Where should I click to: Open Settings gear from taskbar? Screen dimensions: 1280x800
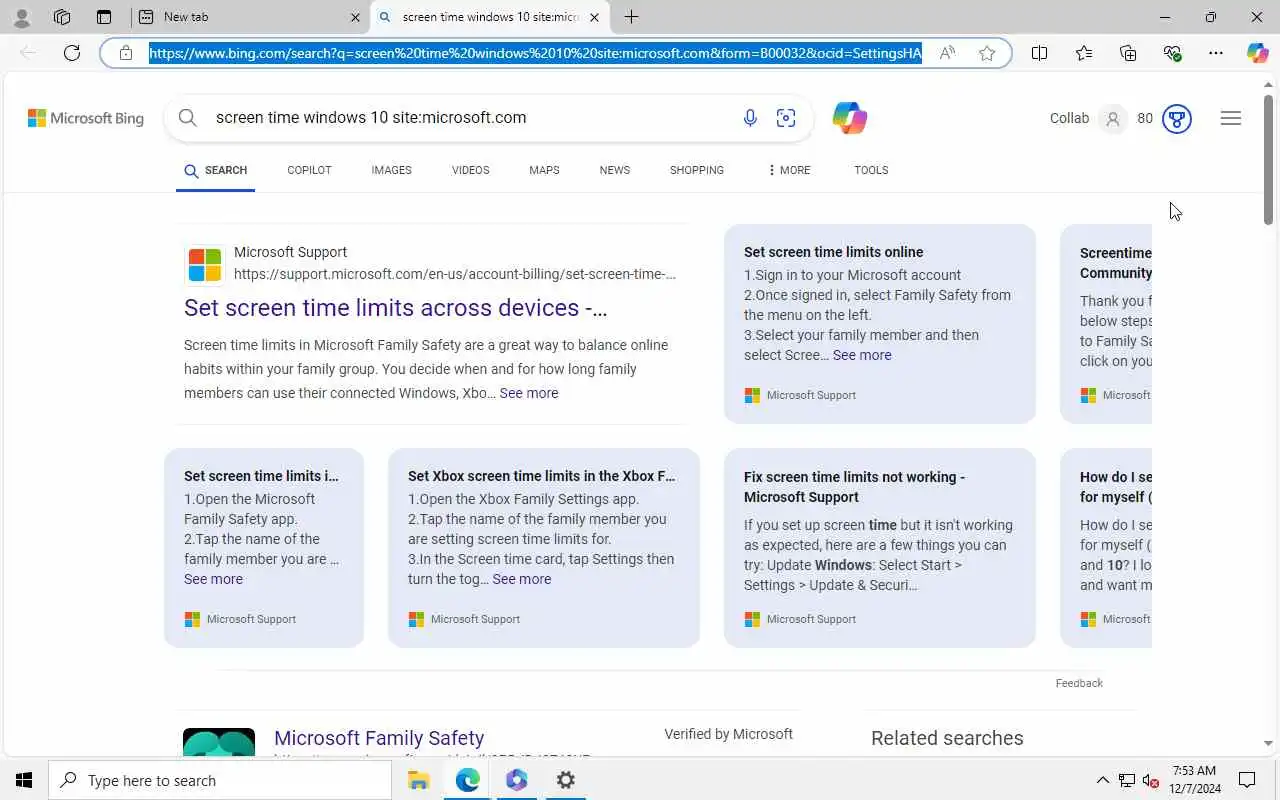pyautogui.click(x=565, y=780)
